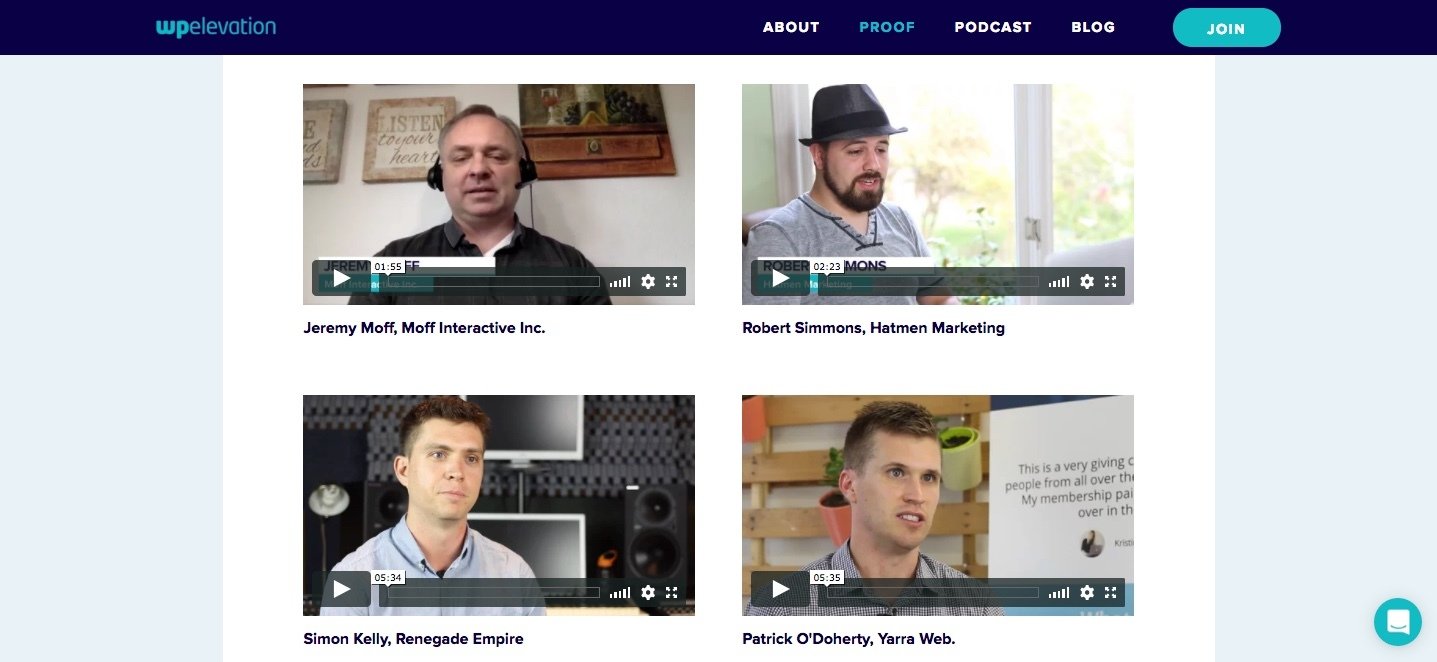Image resolution: width=1437 pixels, height=662 pixels.
Task: Play the Jeremy Moff video
Action: tap(341, 278)
